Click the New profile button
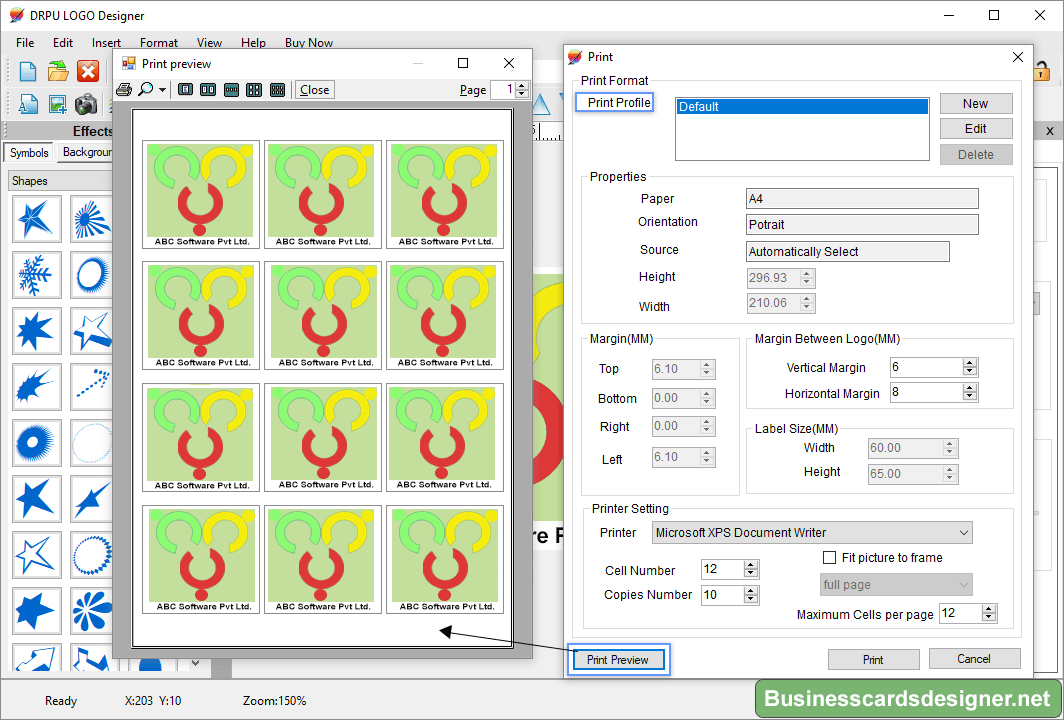Viewport: 1064px width, 720px height. click(976, 104)
